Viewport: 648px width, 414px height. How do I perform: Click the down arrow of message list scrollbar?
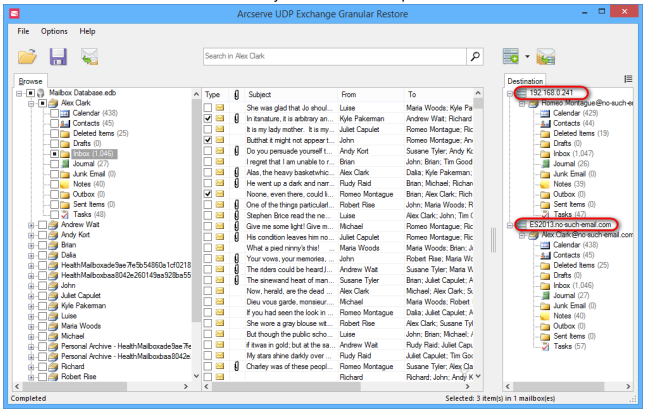pos(478,376)
